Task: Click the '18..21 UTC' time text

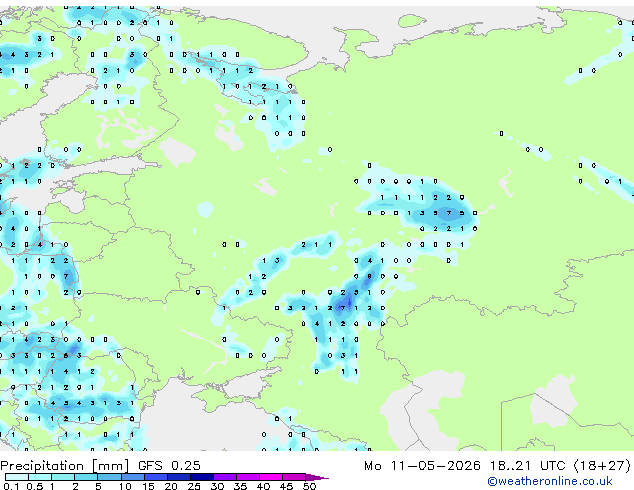Action: 527,466
